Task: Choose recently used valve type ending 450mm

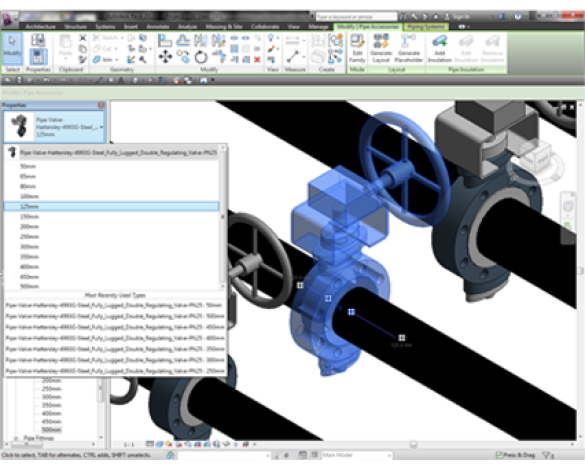Action: pos(115,327)
